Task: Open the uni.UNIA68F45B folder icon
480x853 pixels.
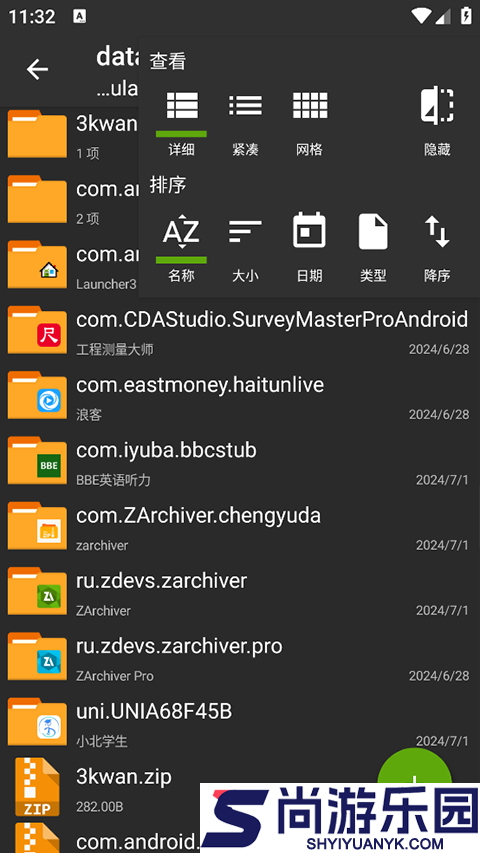Action: click(37, 721)
